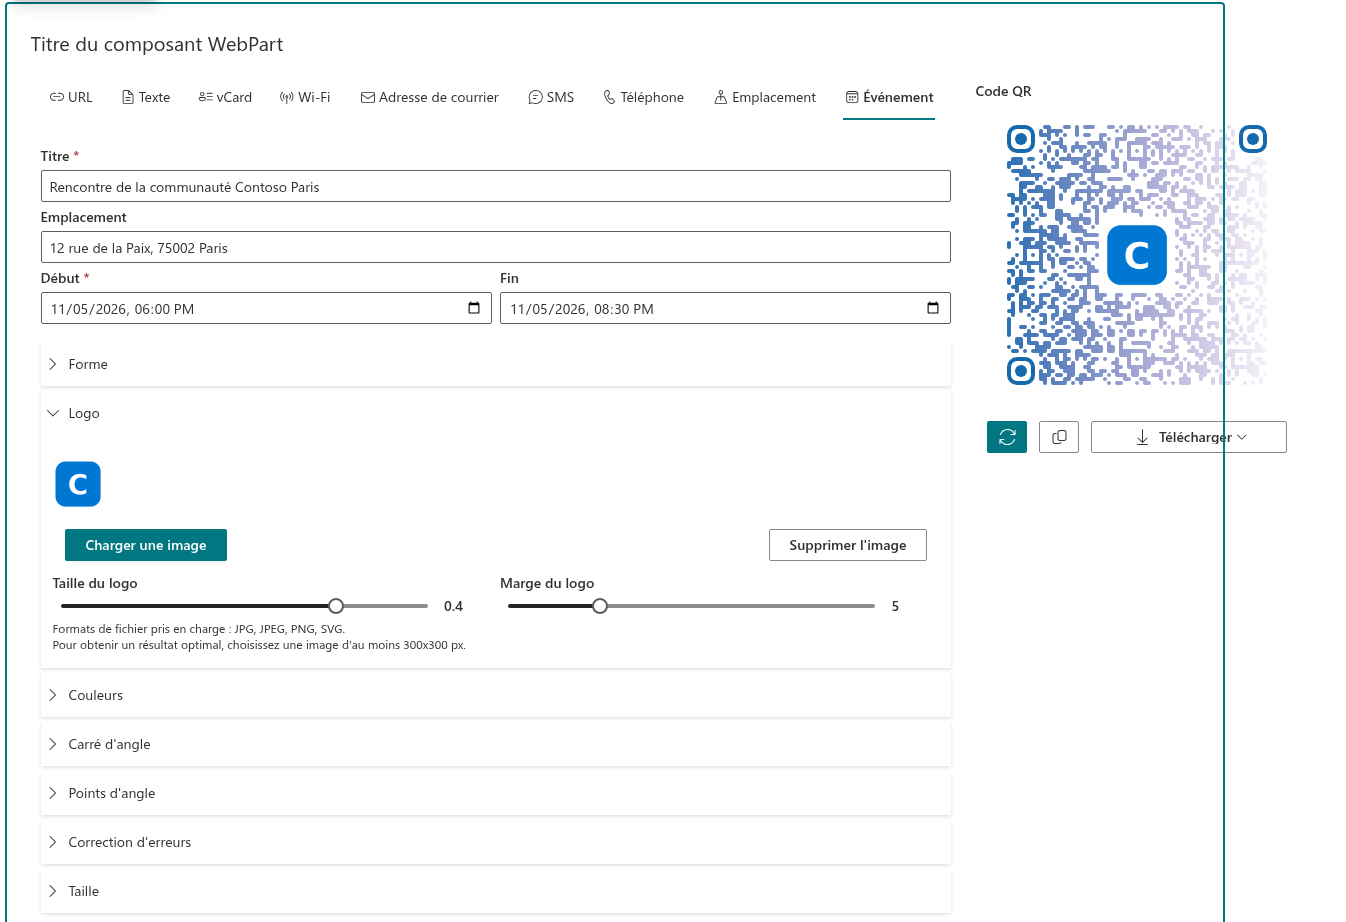Open the Téléphone tab
The image size is (1346, 922).
(644, 97)
